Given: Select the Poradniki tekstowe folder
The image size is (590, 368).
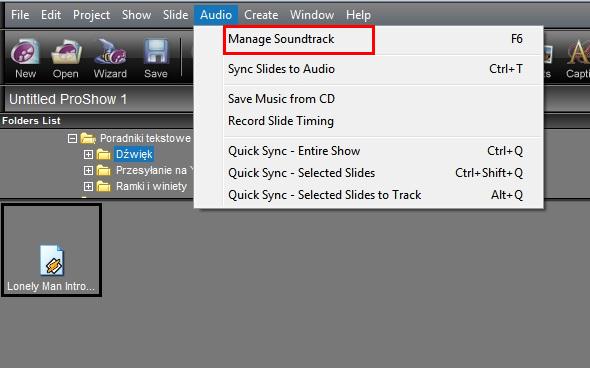Looking at the screenshot, I should 145,138.
